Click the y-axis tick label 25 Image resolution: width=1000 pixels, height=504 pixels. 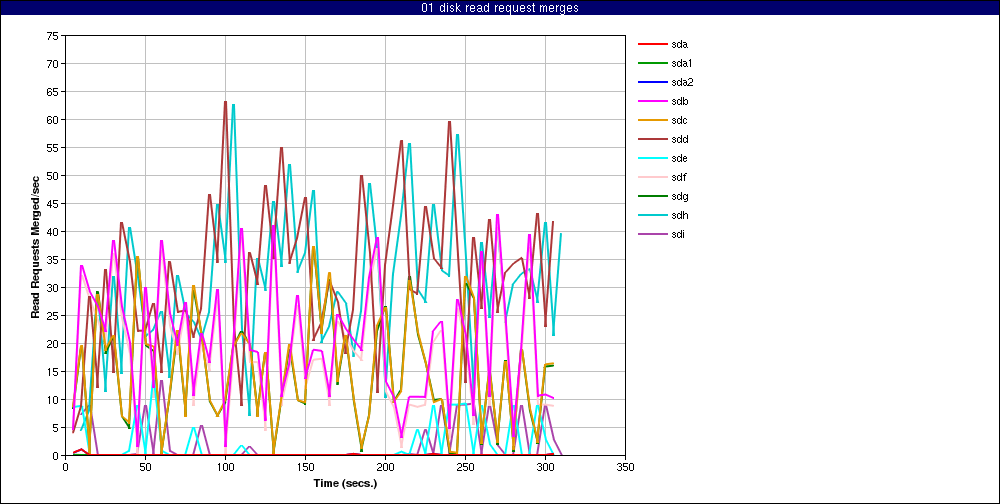pos(53,316)
